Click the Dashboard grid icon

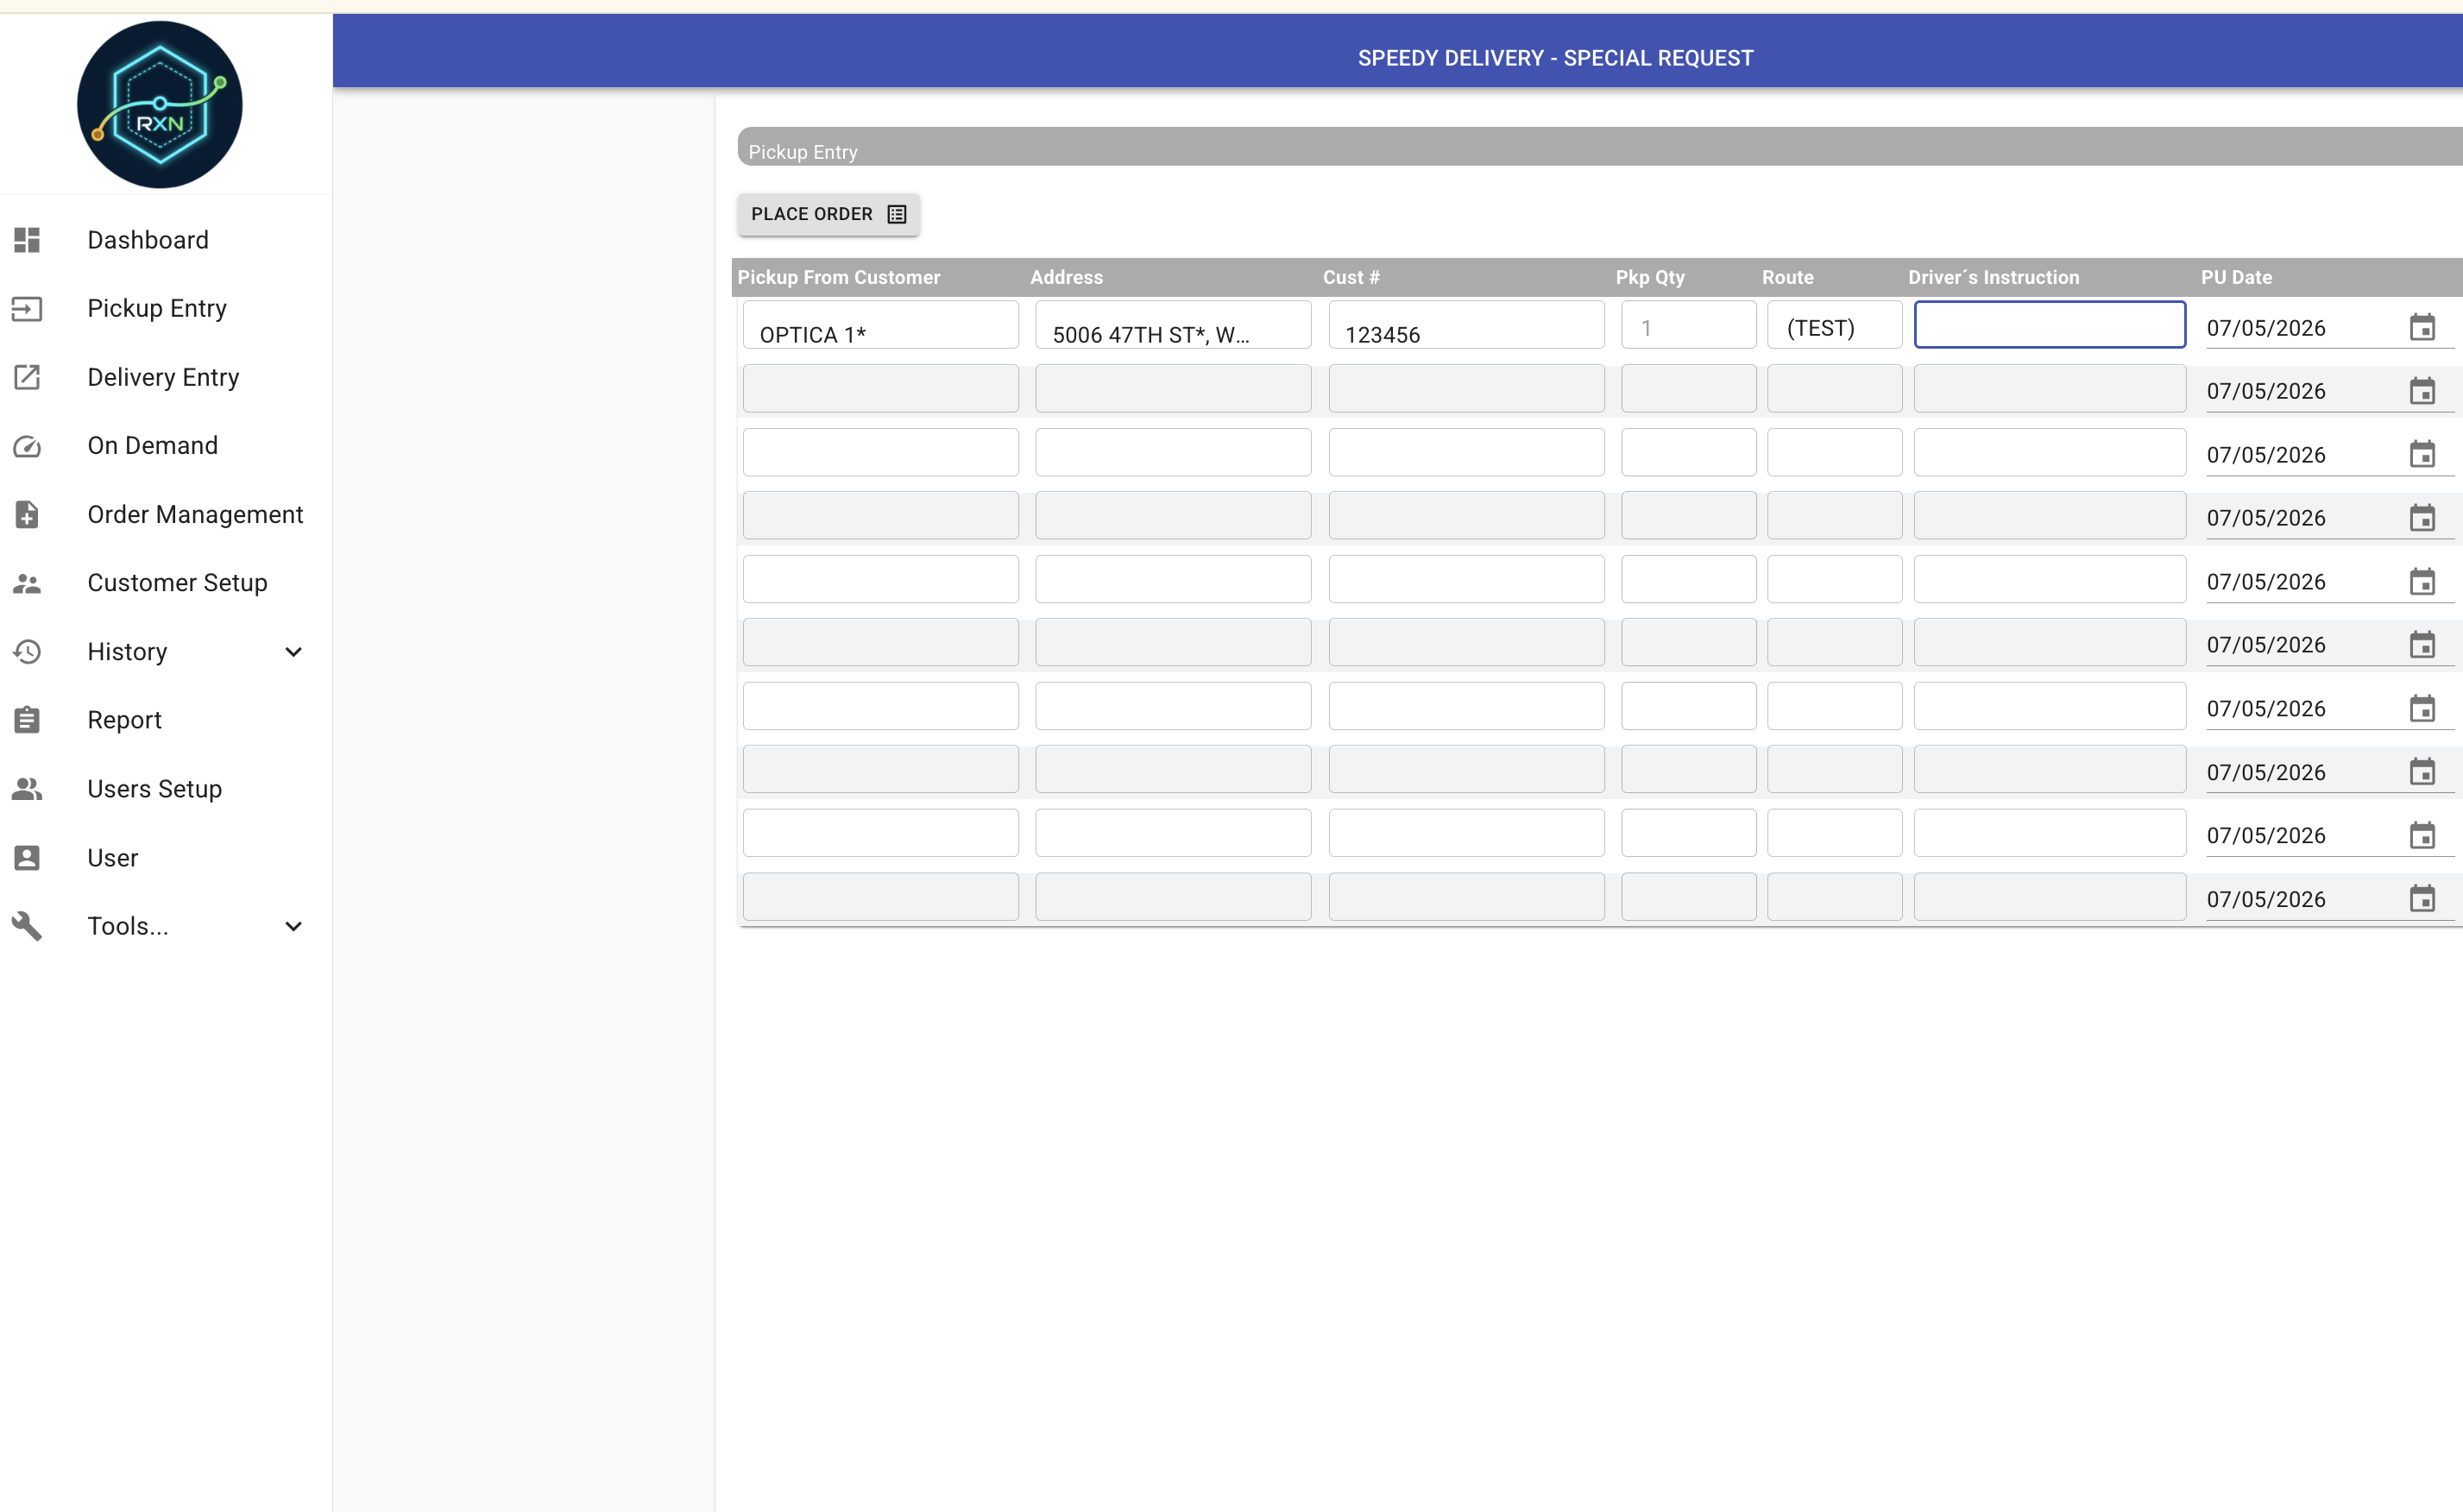27,240
